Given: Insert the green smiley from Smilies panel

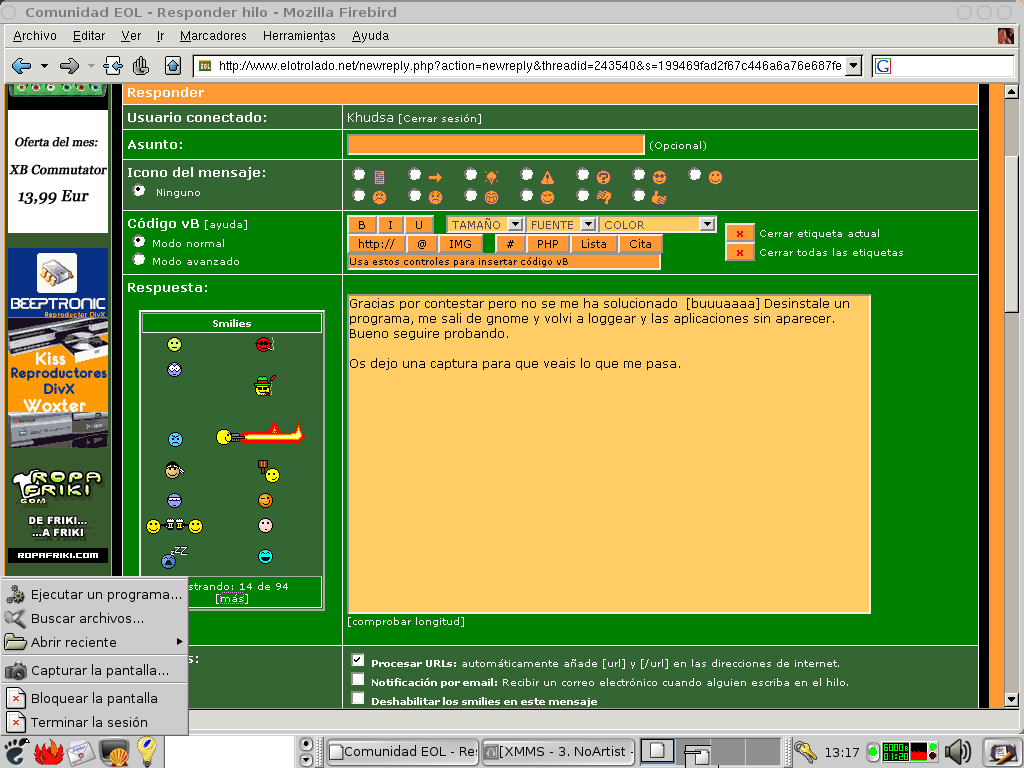Looking at the screenshot, I should click(174, 344).
